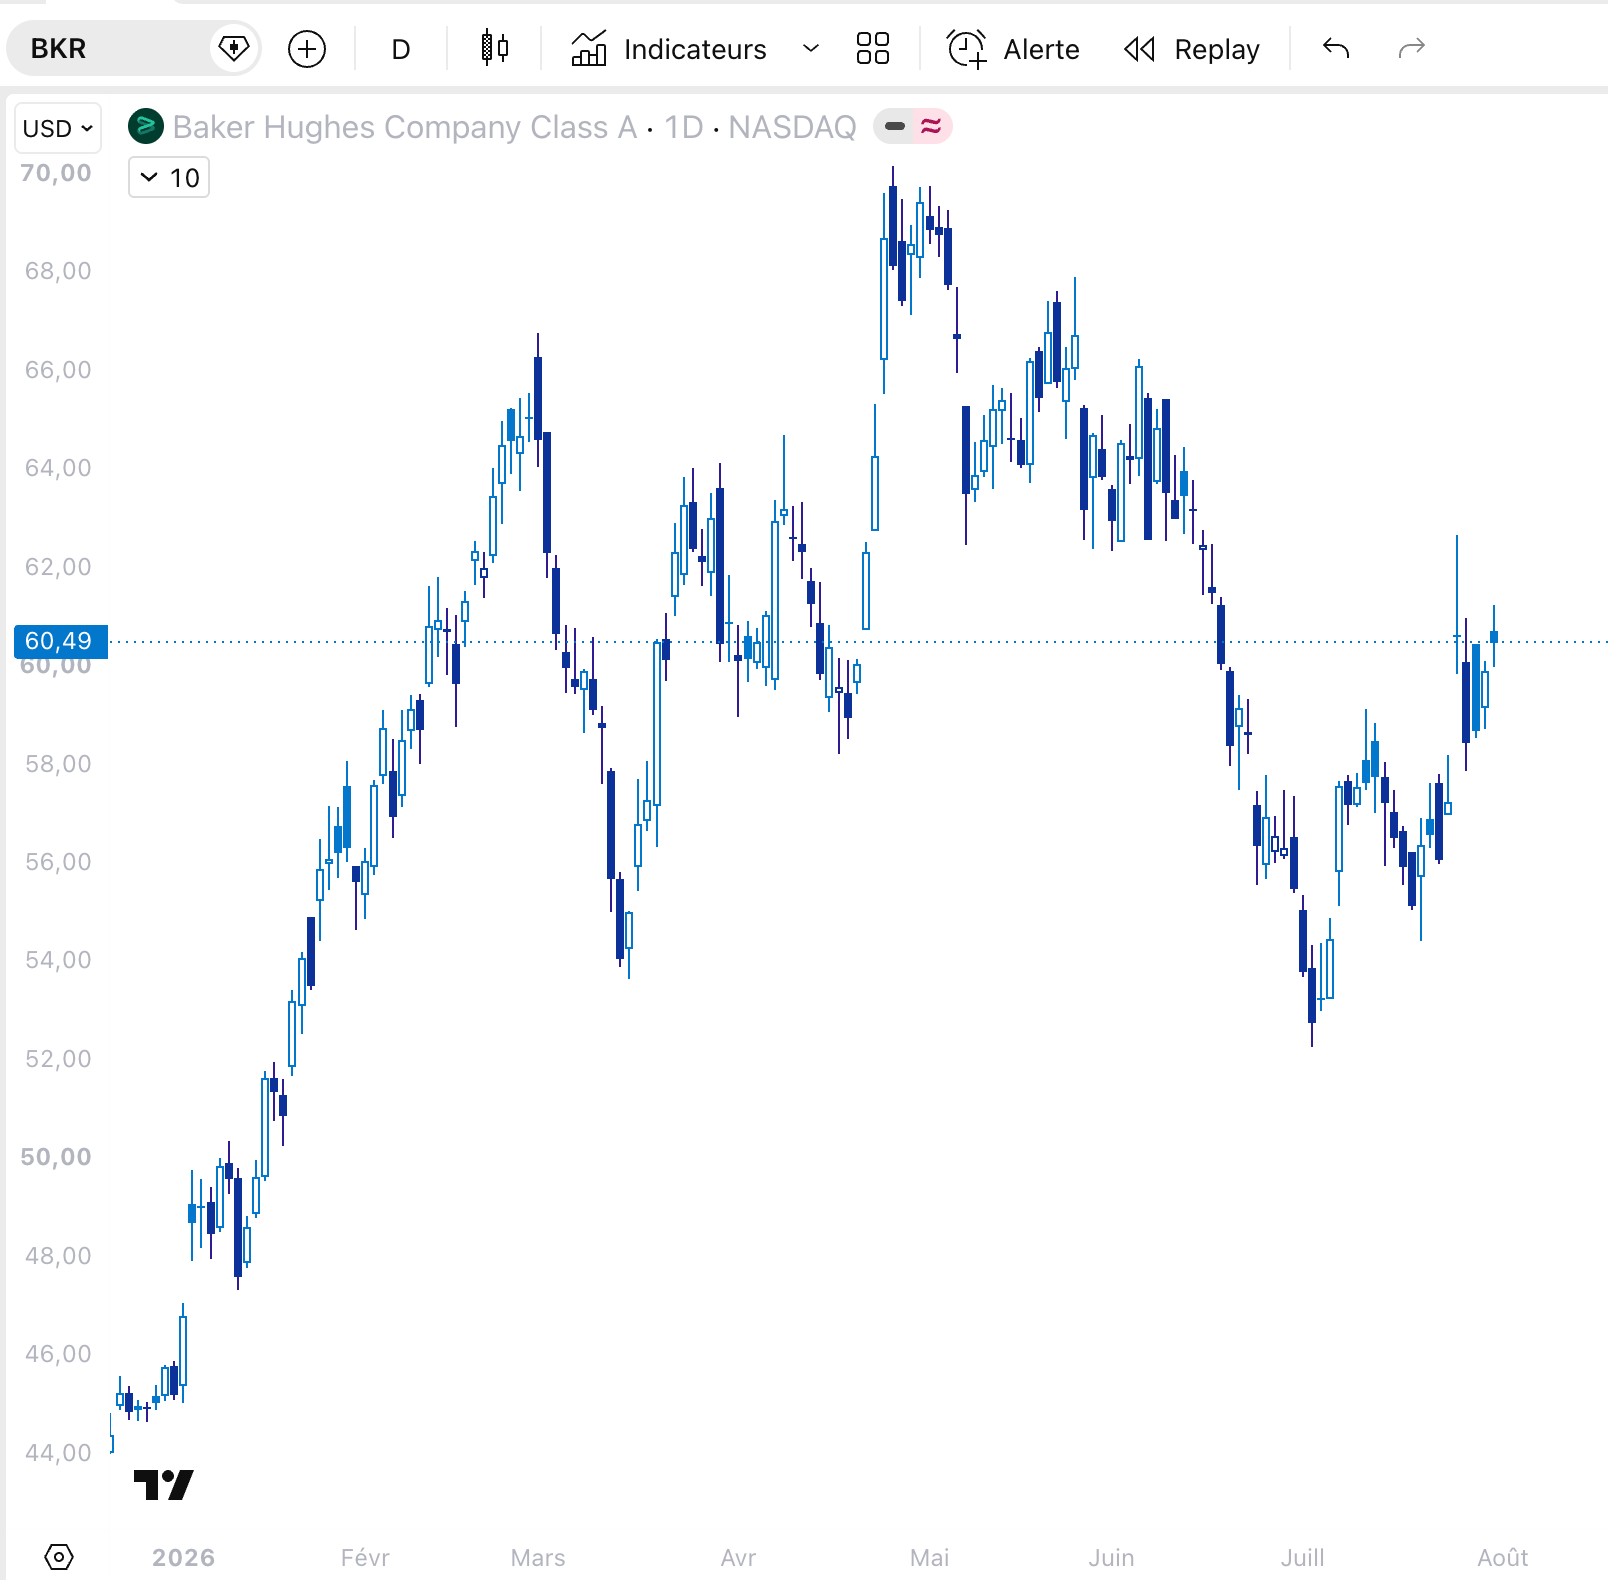Click the 68,00 price axis label
This screenshot has height=1580, width=1608.
click(58, 271)
